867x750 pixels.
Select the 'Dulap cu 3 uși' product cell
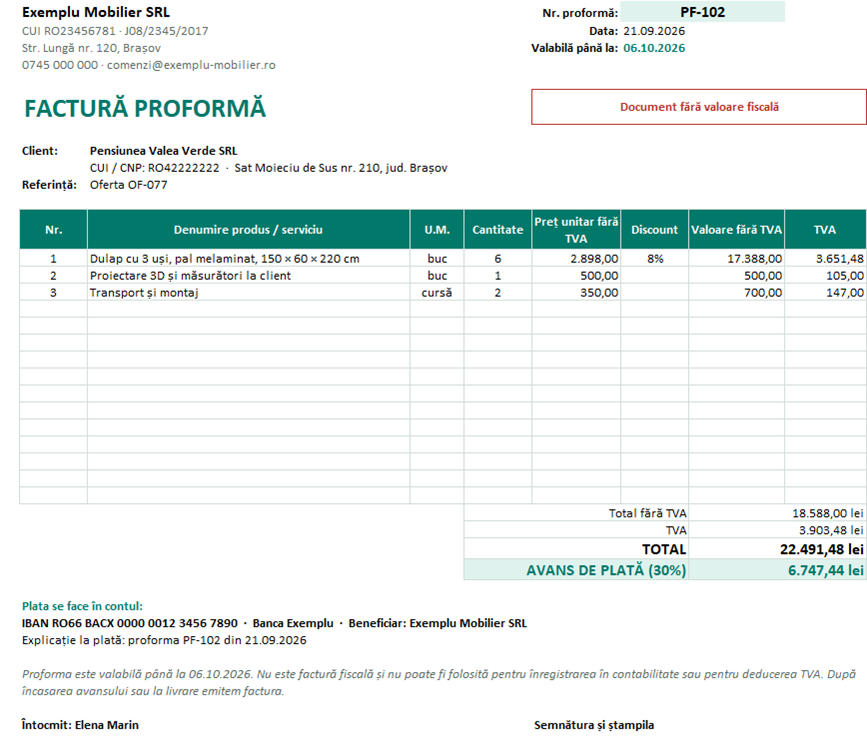(248, 258)
